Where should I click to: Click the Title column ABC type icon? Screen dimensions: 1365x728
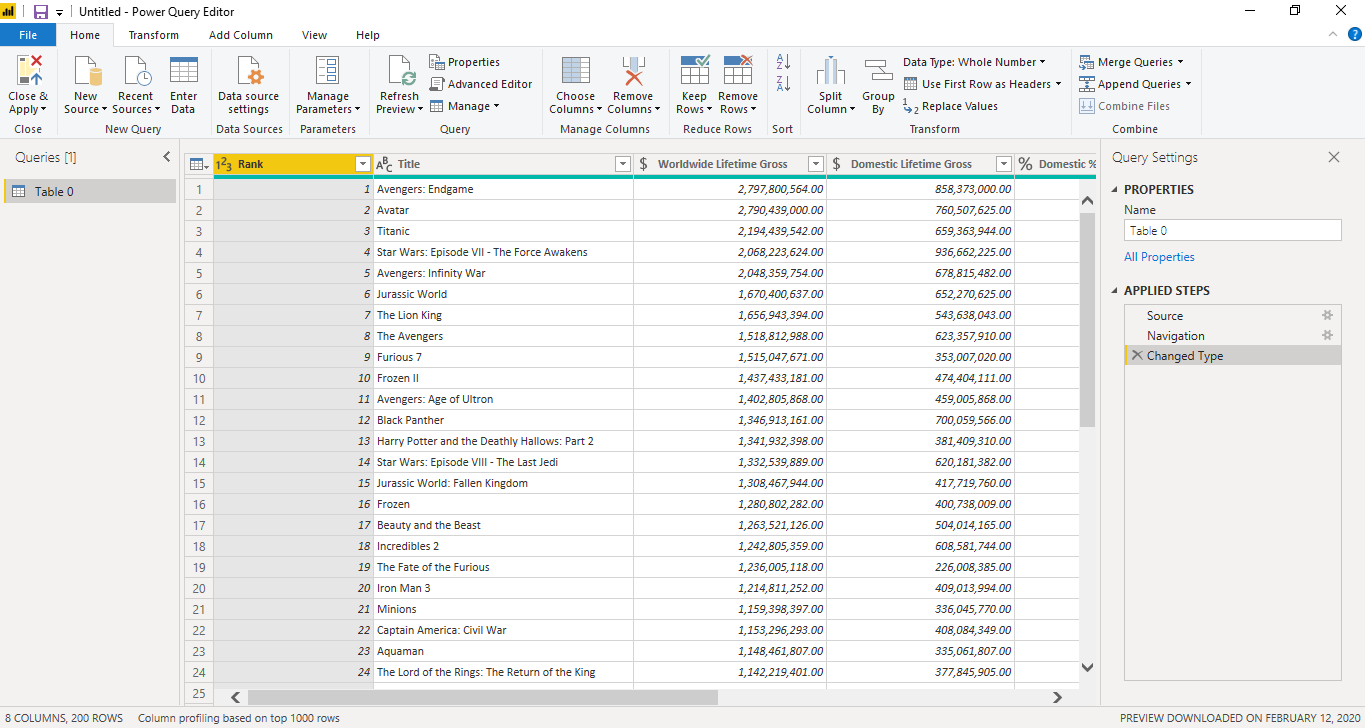click(x=385, y=164)
